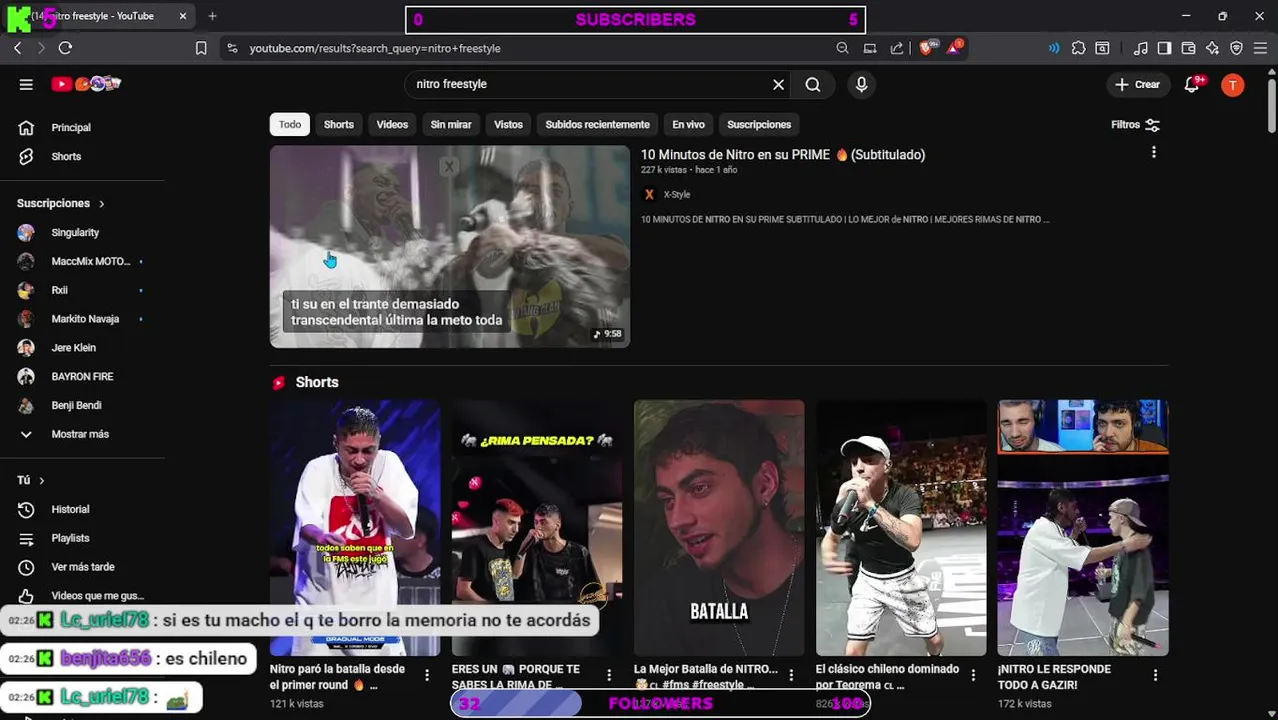Viewport: 1278px width, 720px height.
Task: Bookmark this page icon
Action: [x=201, y=48]
